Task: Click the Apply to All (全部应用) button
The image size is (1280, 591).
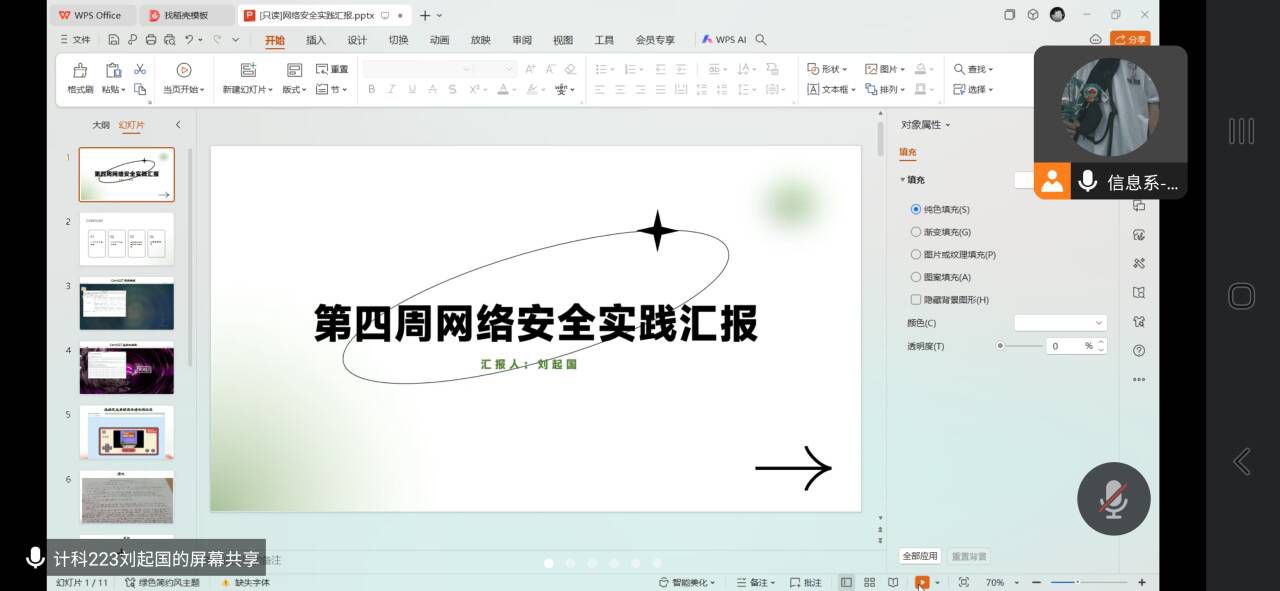Action: [x=920, y=556]
